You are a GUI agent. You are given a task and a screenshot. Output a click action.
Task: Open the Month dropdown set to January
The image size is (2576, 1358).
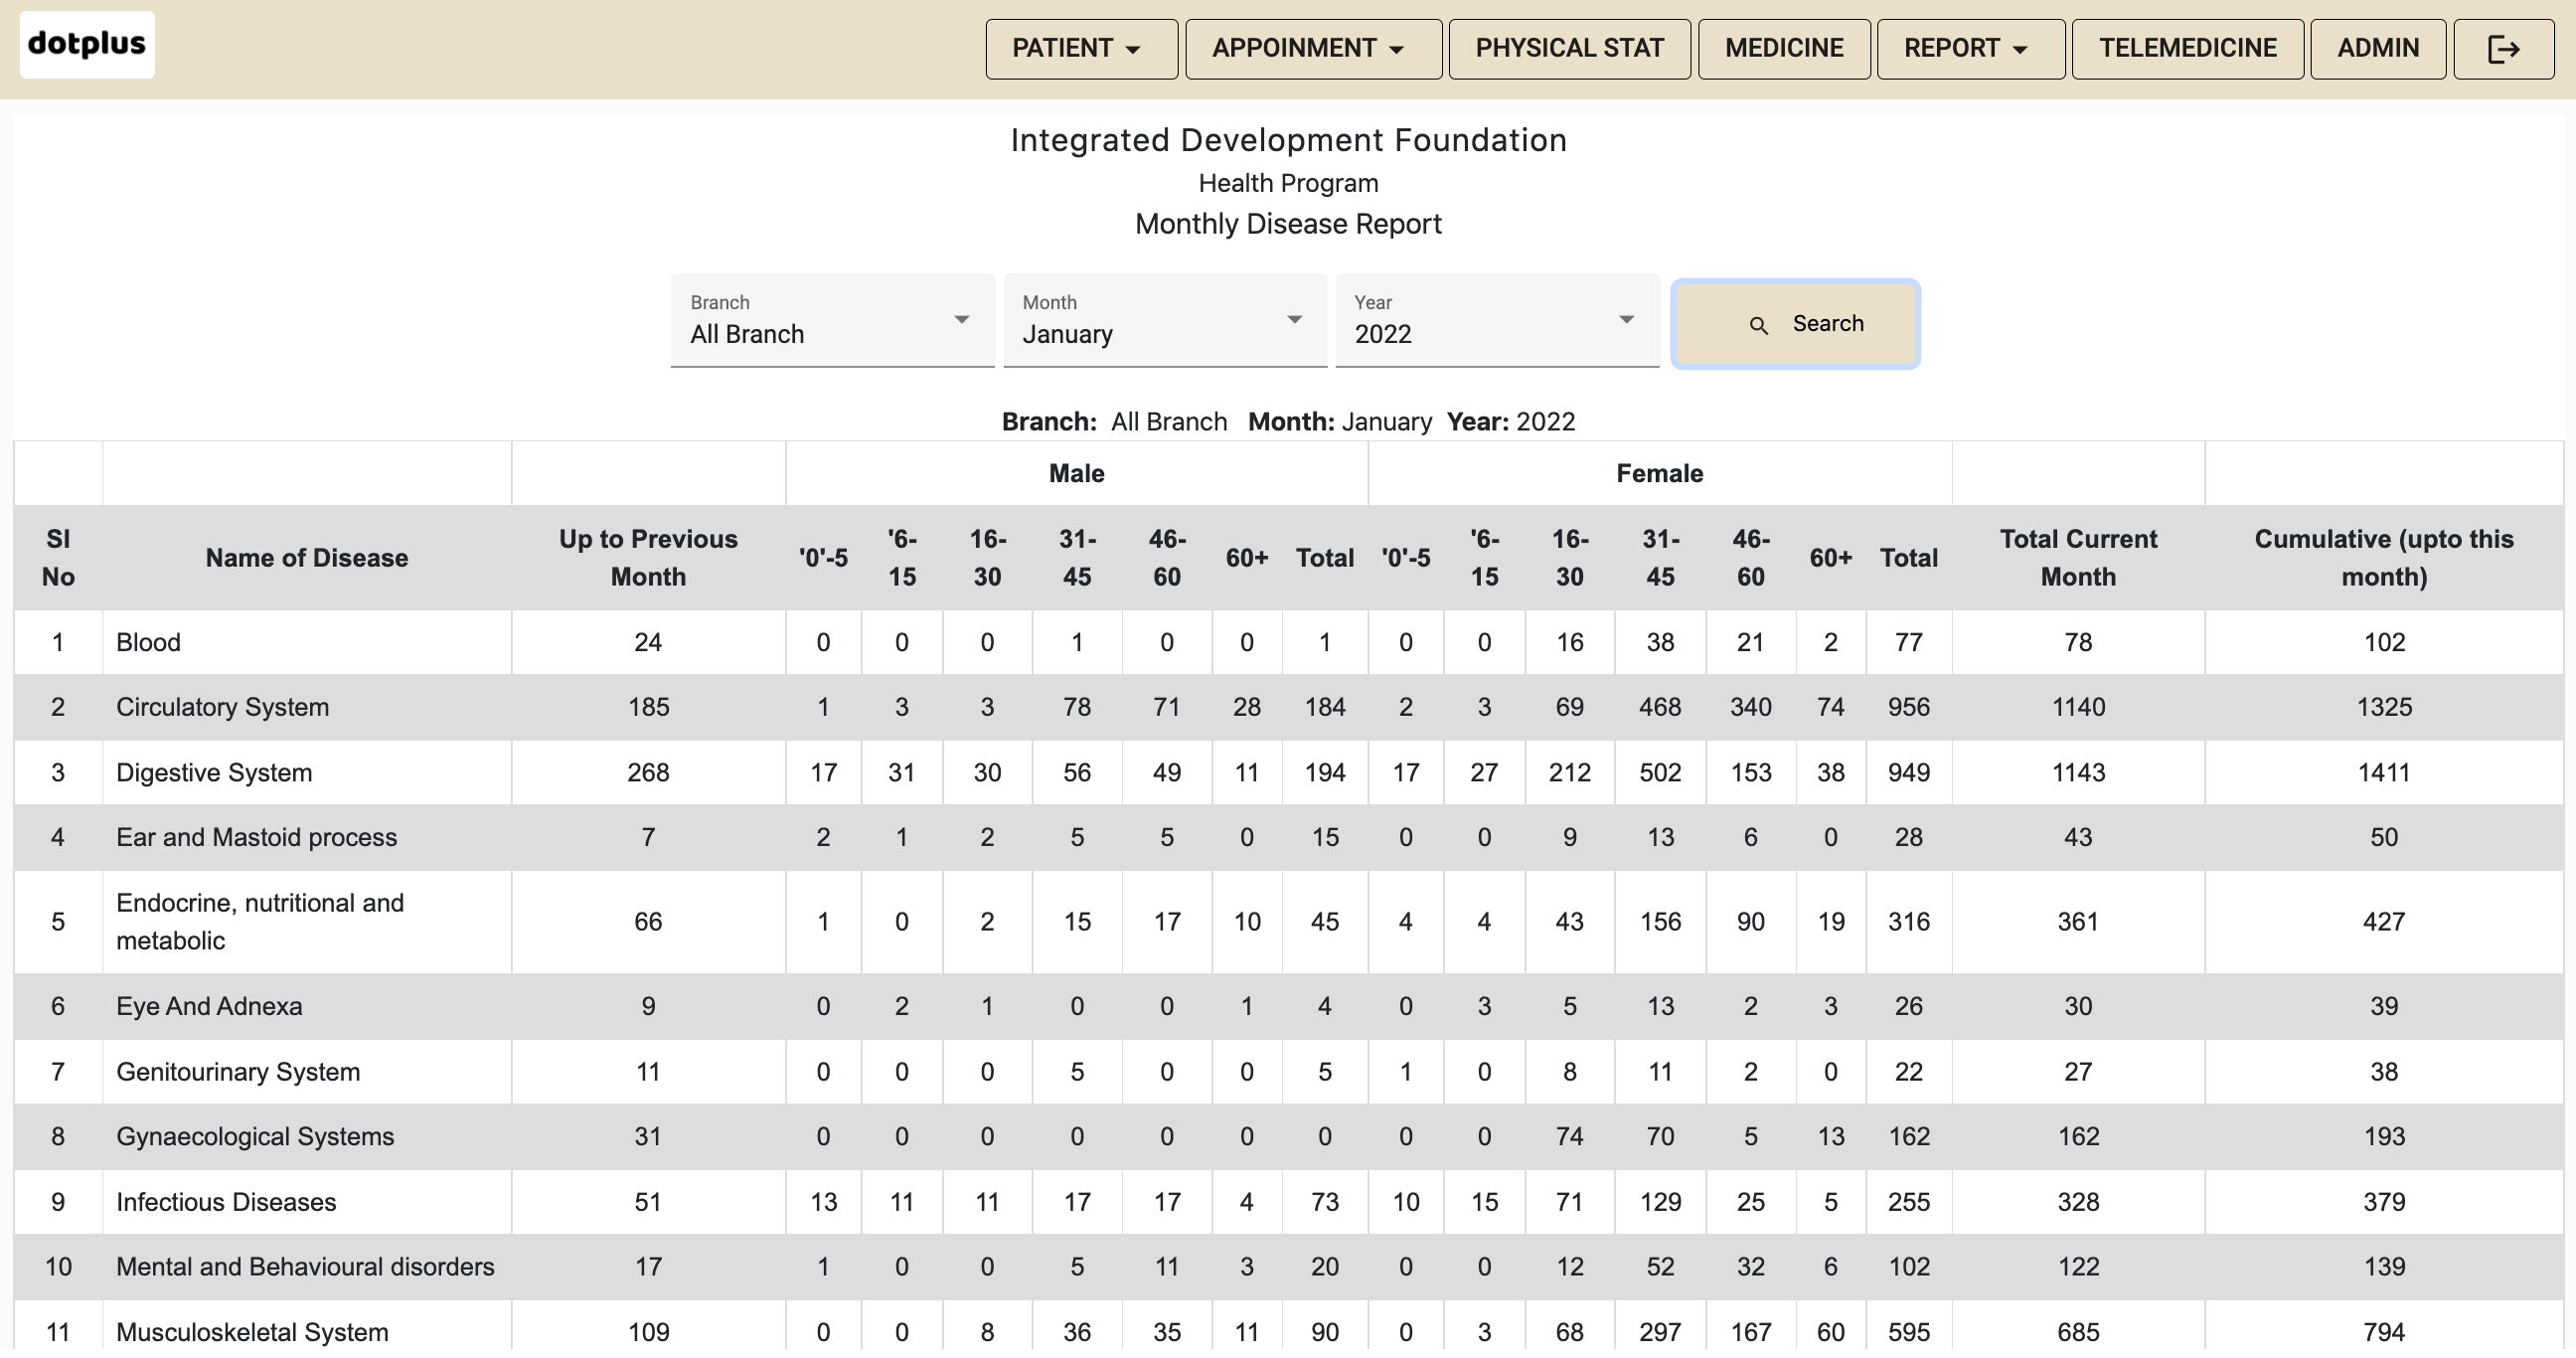[x=1164, y=321]
